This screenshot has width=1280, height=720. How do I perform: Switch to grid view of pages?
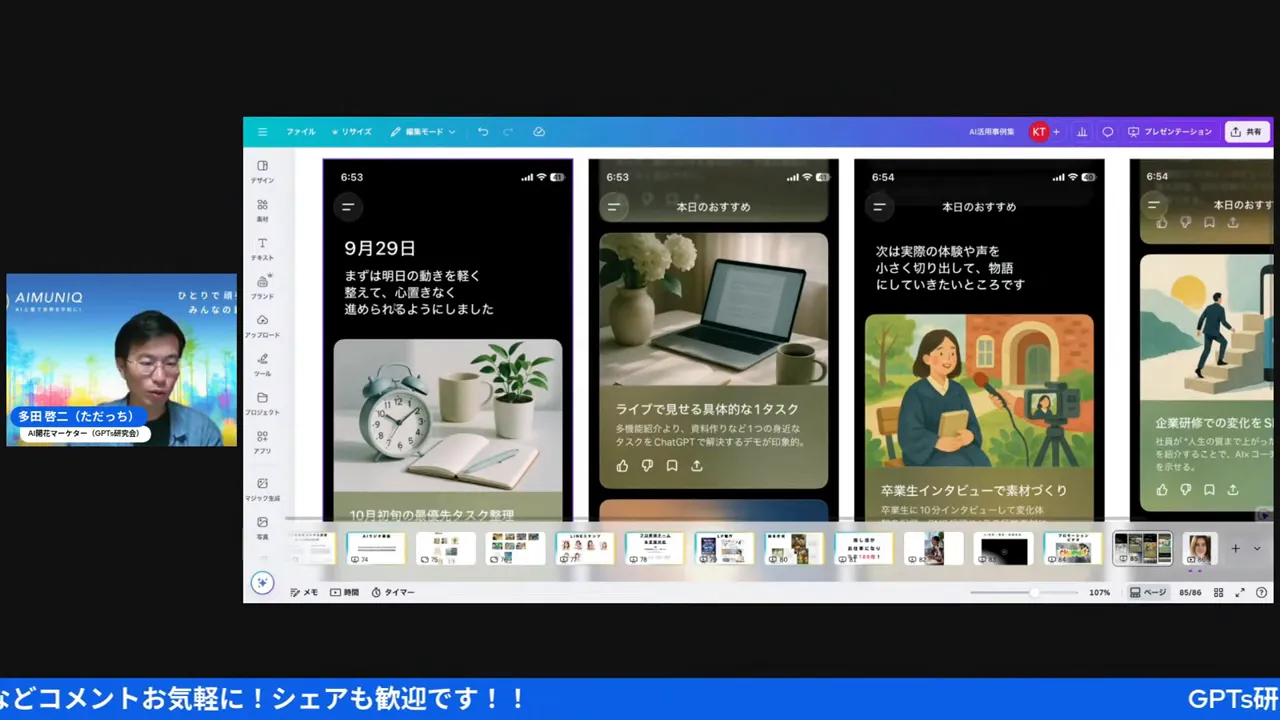click(1218, 592)
